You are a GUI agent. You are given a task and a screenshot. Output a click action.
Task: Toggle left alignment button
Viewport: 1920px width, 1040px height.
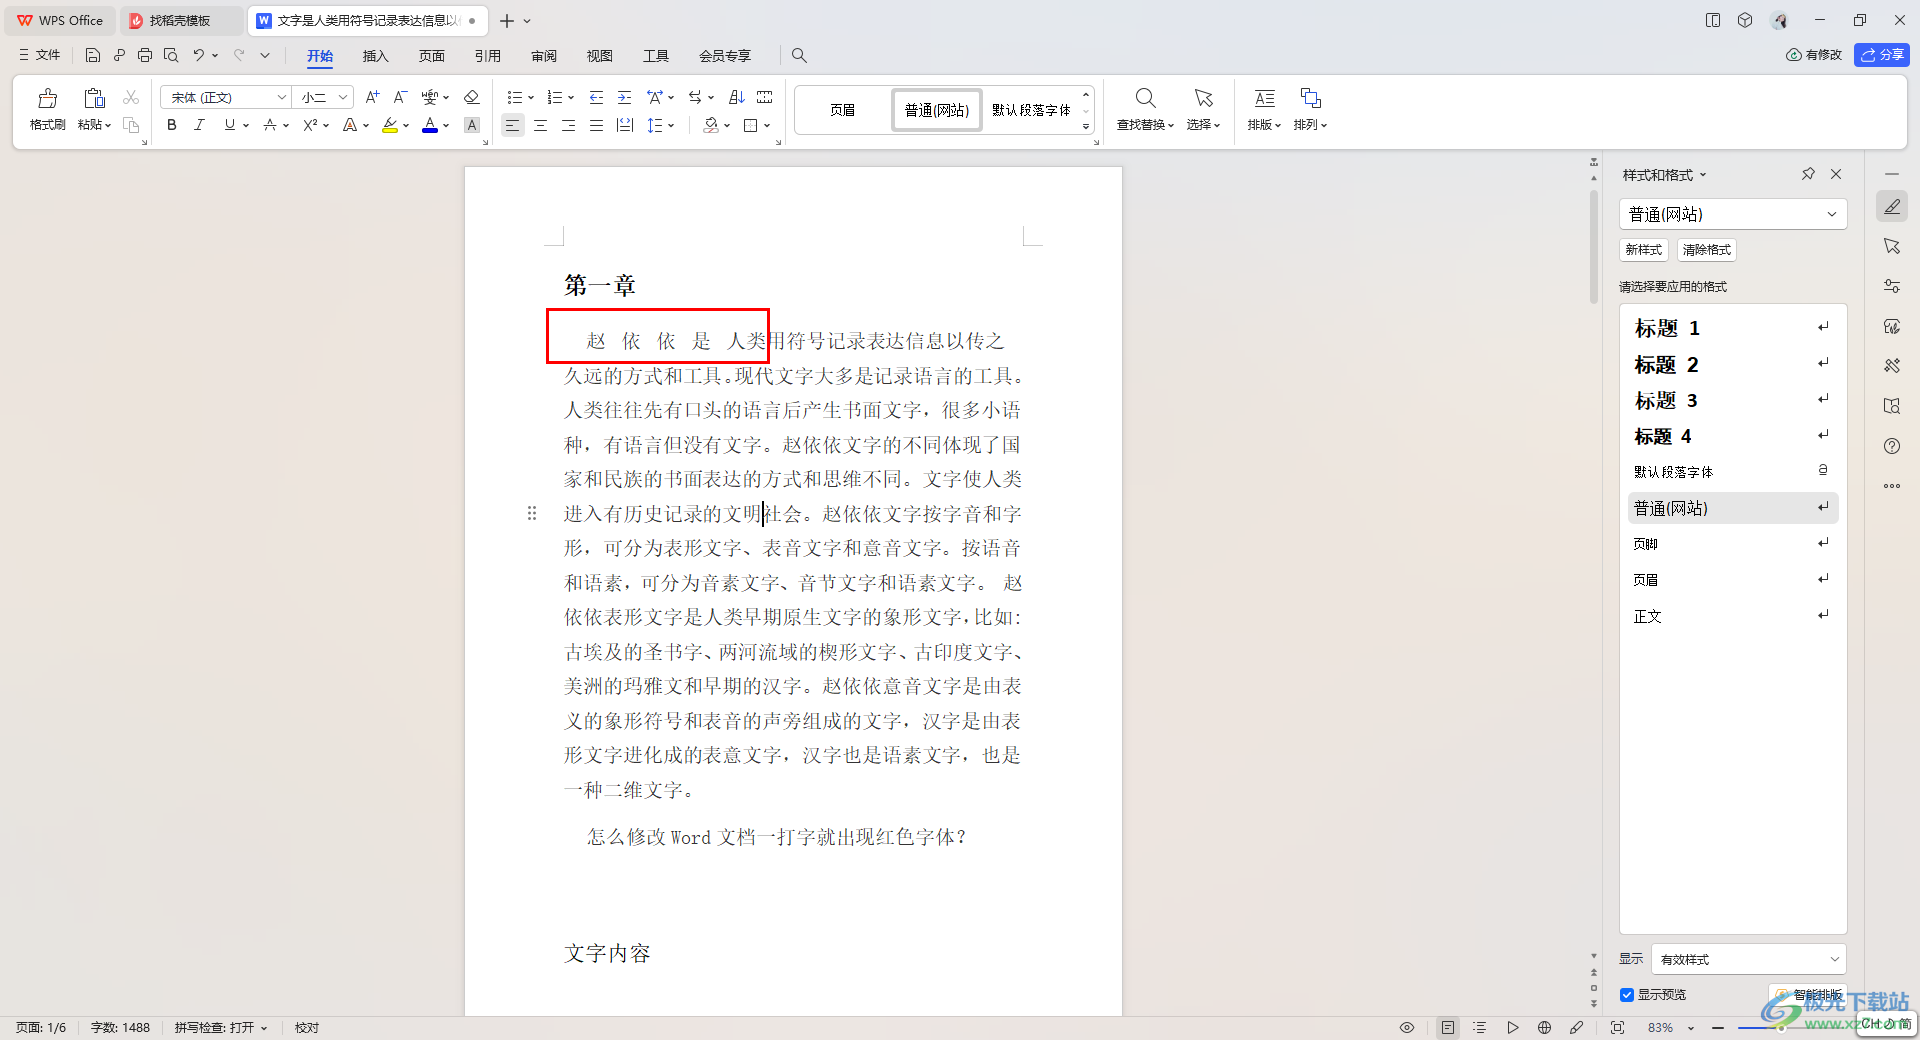click(x=512, y=125)
